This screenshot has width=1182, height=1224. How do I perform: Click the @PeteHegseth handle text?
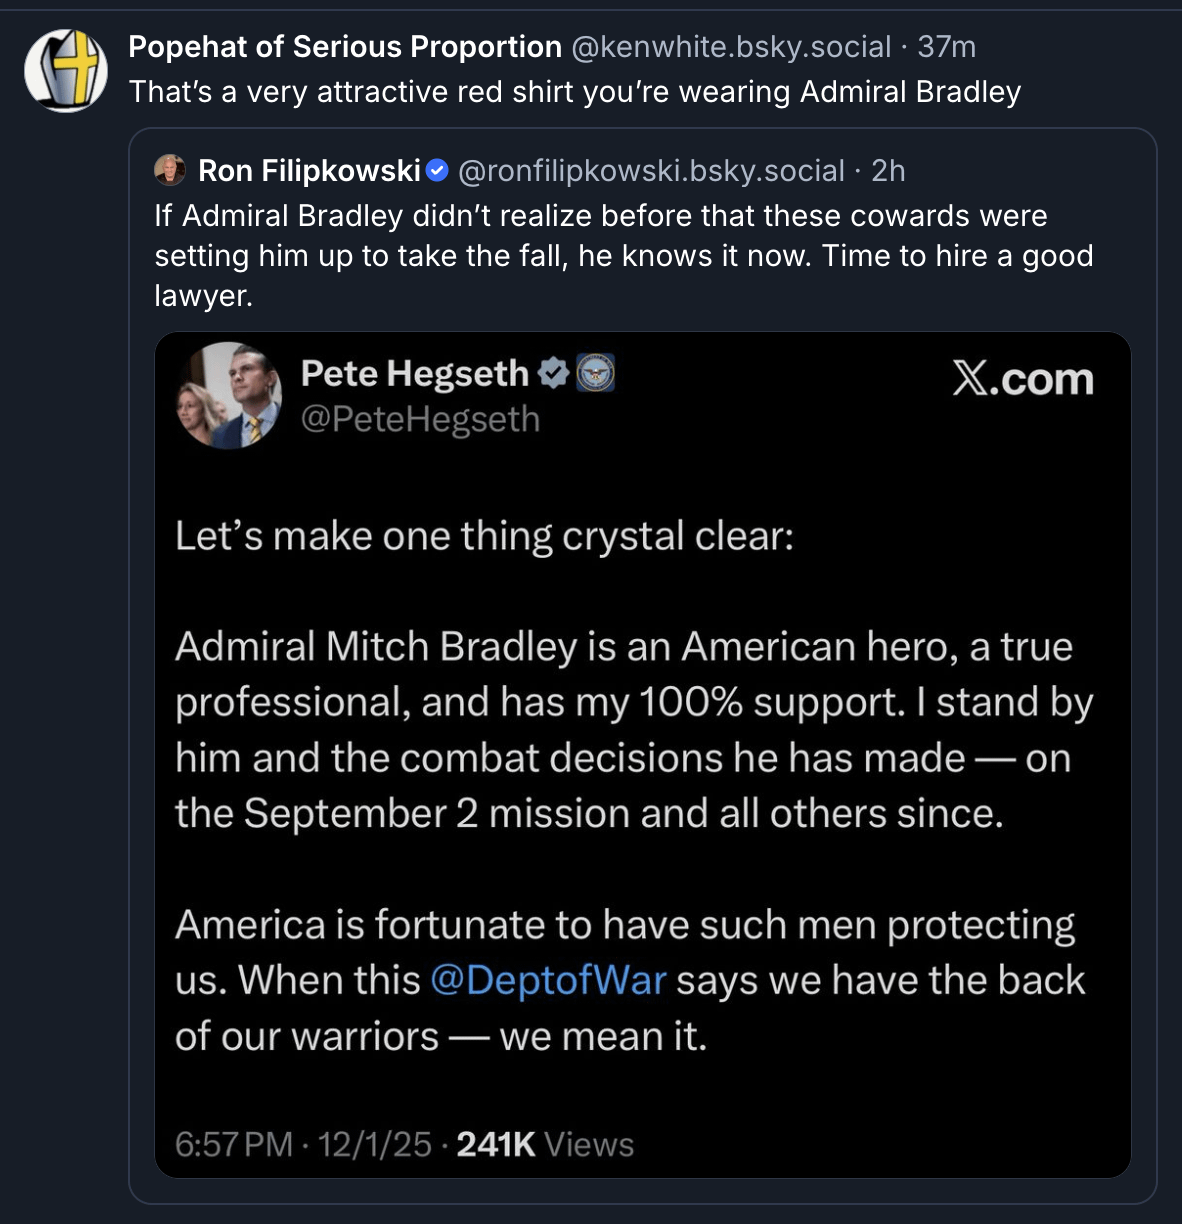(x=420, y=419)
